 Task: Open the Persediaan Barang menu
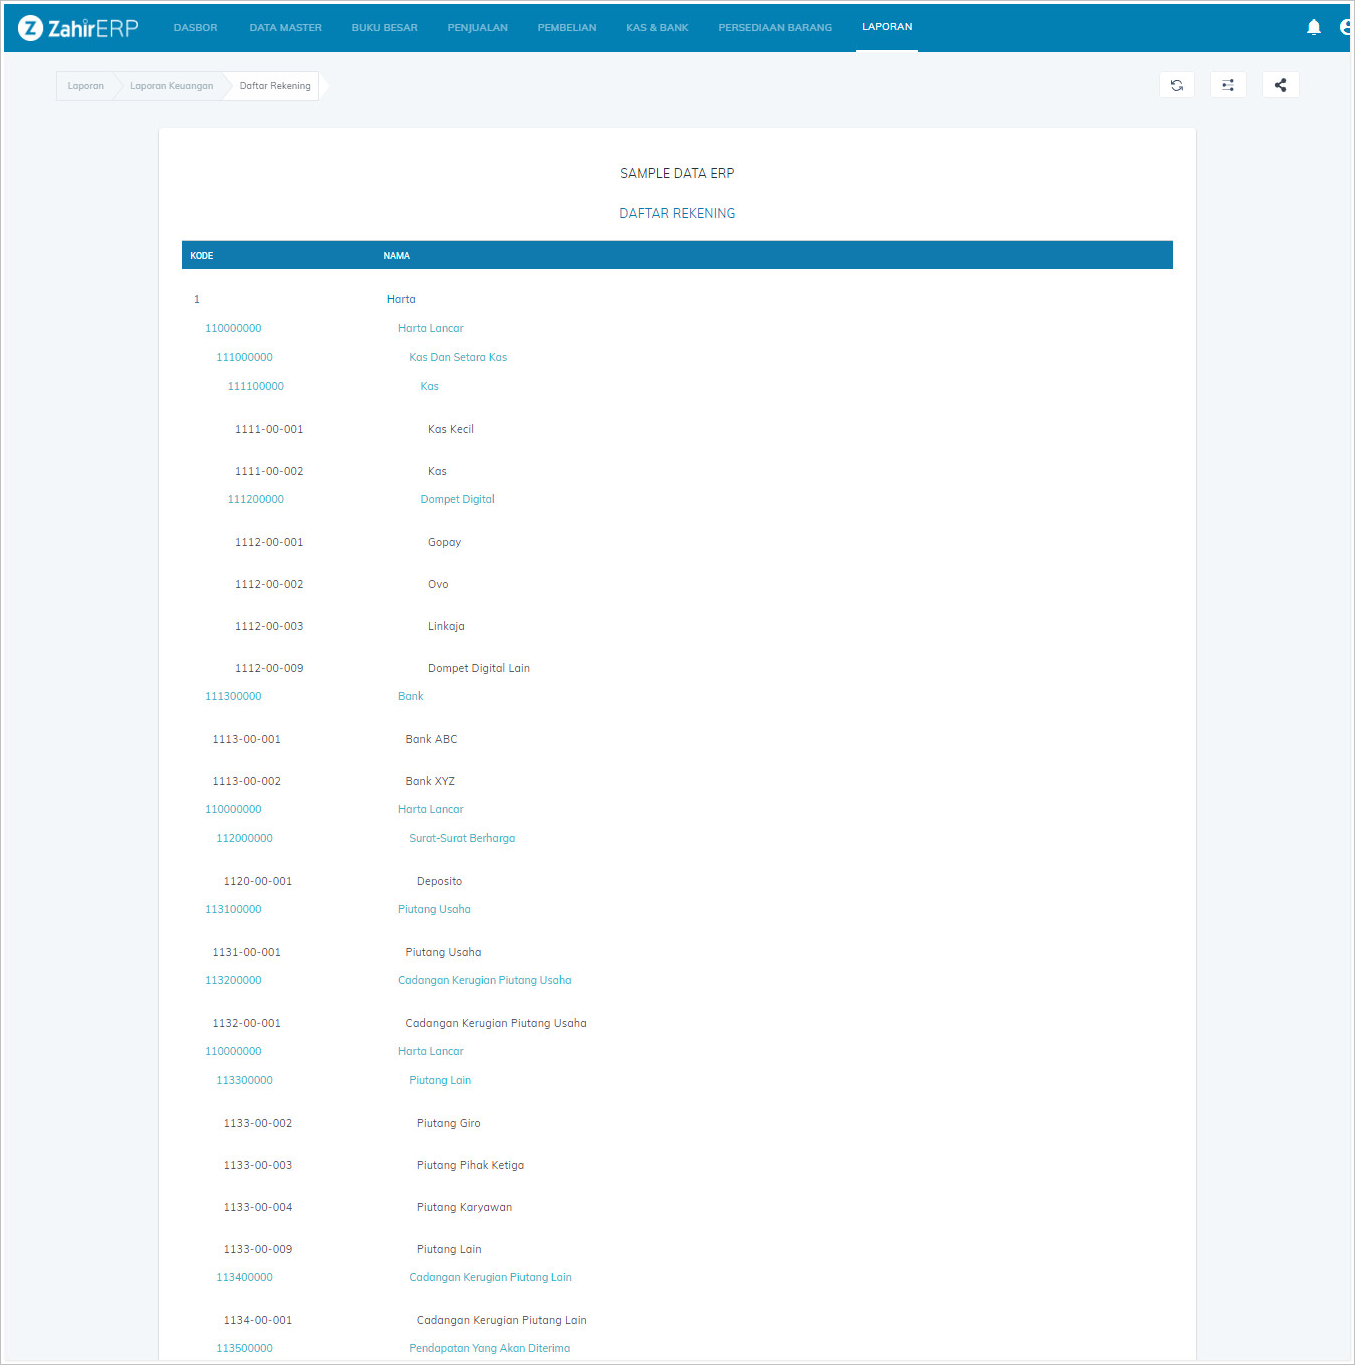tap(774, 28)
